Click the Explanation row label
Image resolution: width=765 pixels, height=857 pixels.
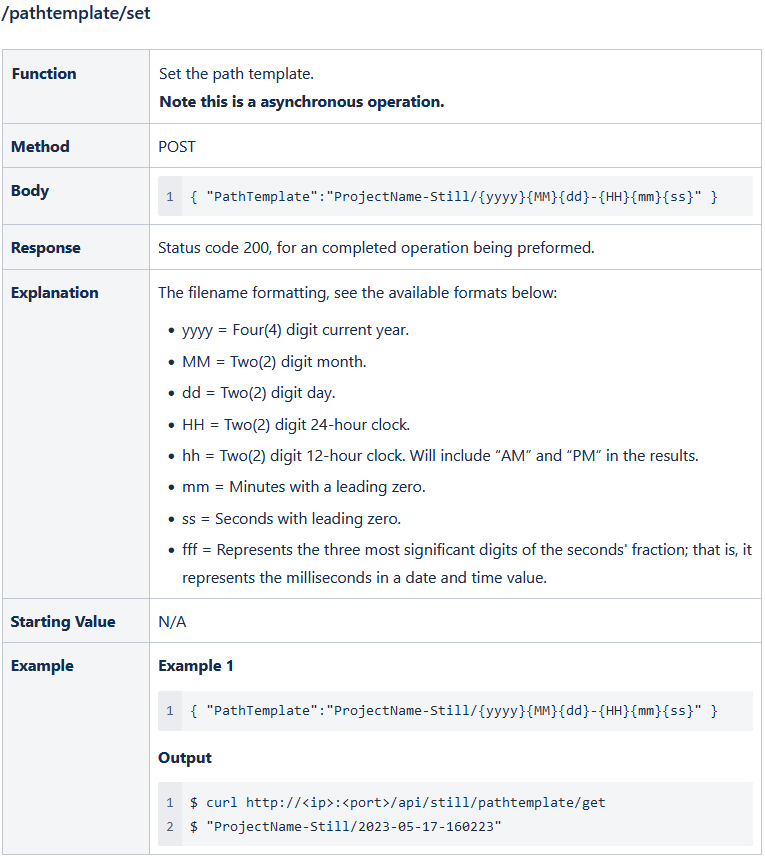(55, 293)
